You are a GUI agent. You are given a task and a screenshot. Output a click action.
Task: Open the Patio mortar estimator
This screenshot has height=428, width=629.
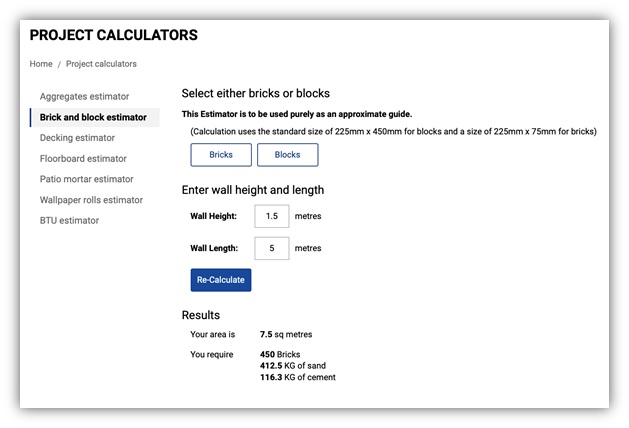86,180
